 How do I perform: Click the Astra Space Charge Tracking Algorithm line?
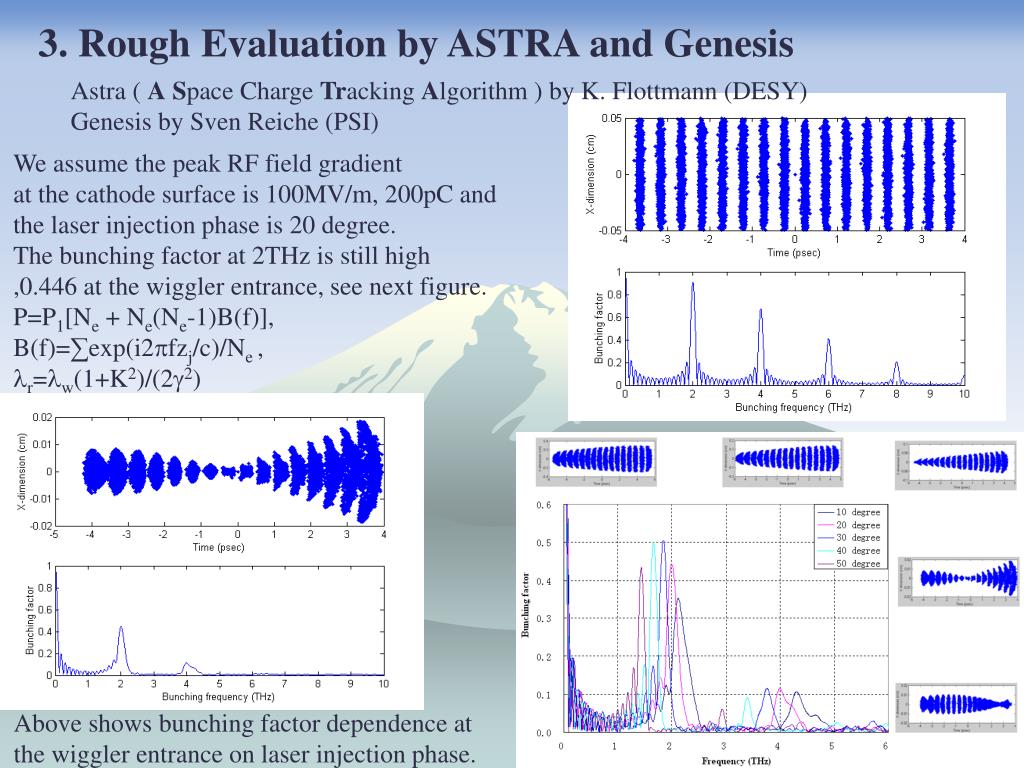coord(439,91)
